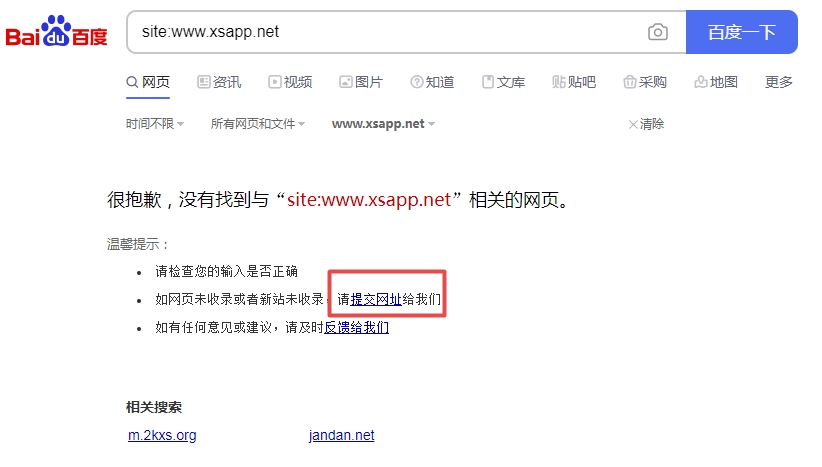Click the 提交网址 submit URL link
Image resolution: width=822 pixels, height=467 pixels.
376,299
